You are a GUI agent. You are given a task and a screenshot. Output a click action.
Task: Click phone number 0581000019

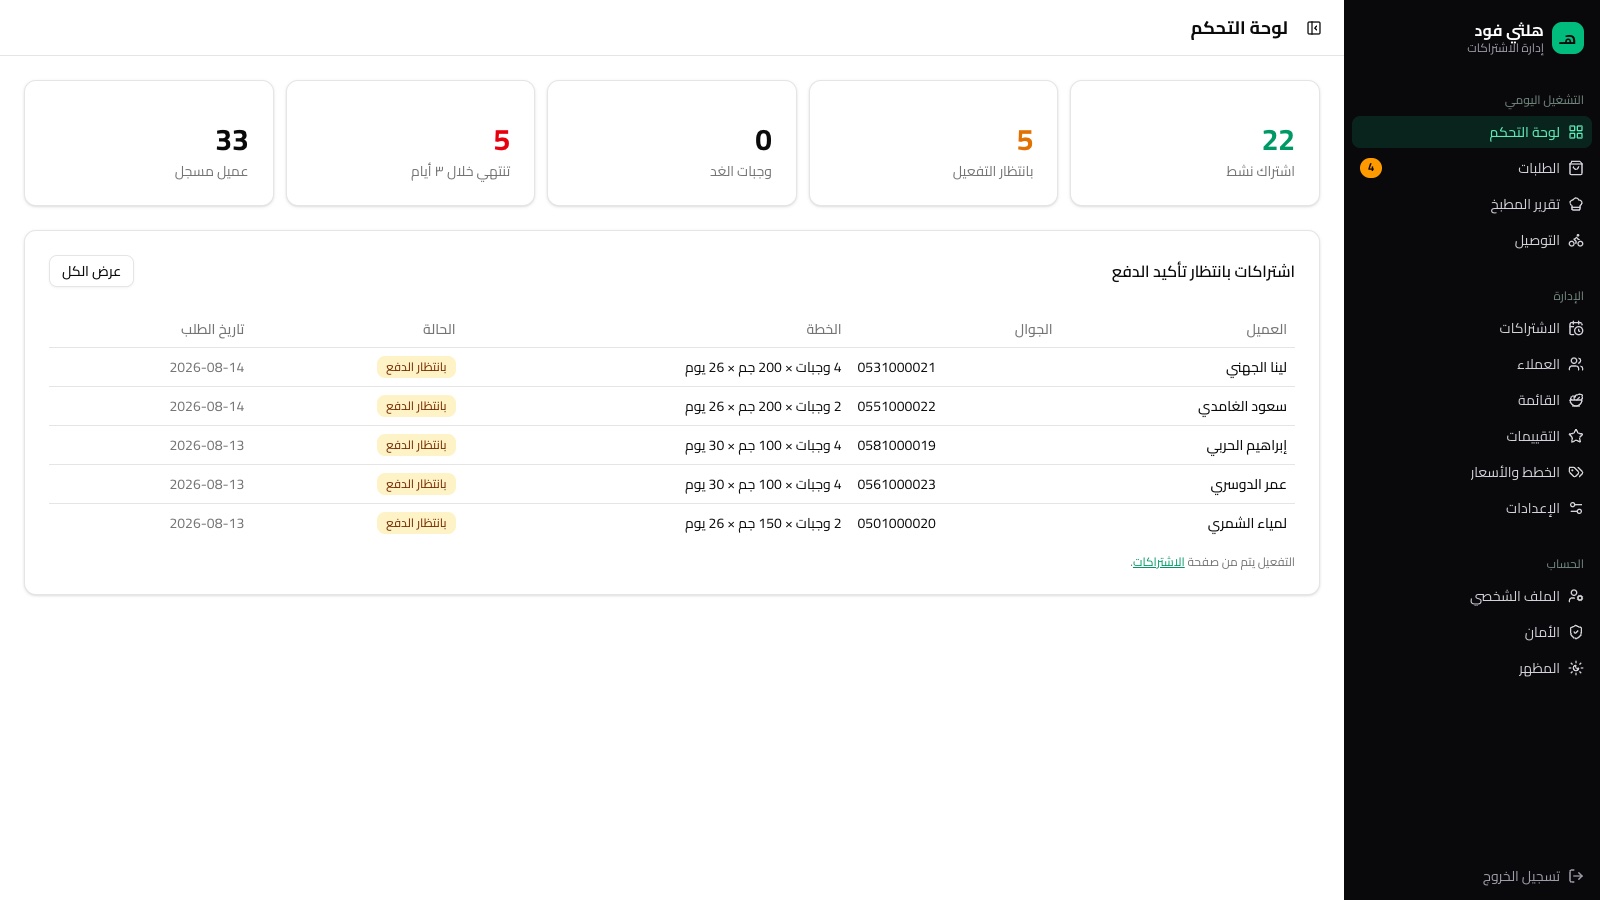[x=896, y=445]
